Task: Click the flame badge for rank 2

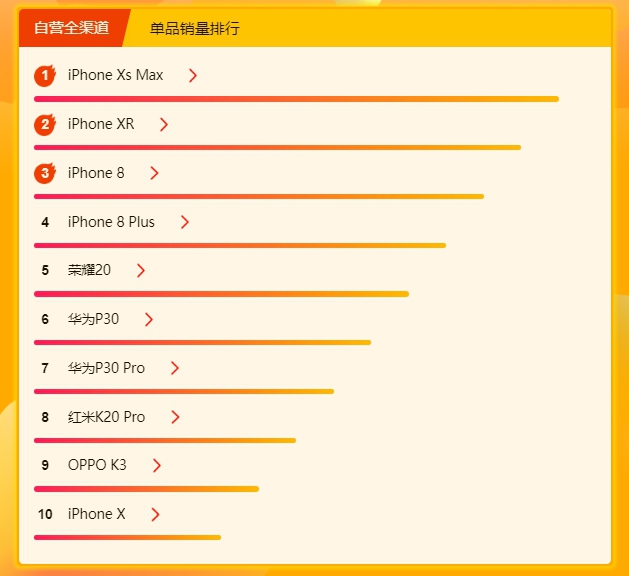Action: pos(45,124)
